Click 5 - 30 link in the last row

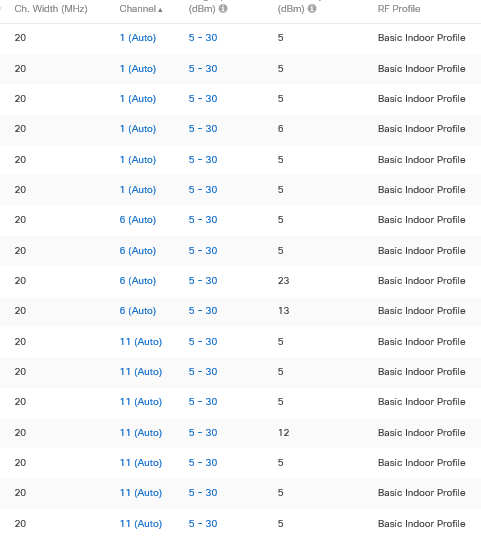(203, 524)
